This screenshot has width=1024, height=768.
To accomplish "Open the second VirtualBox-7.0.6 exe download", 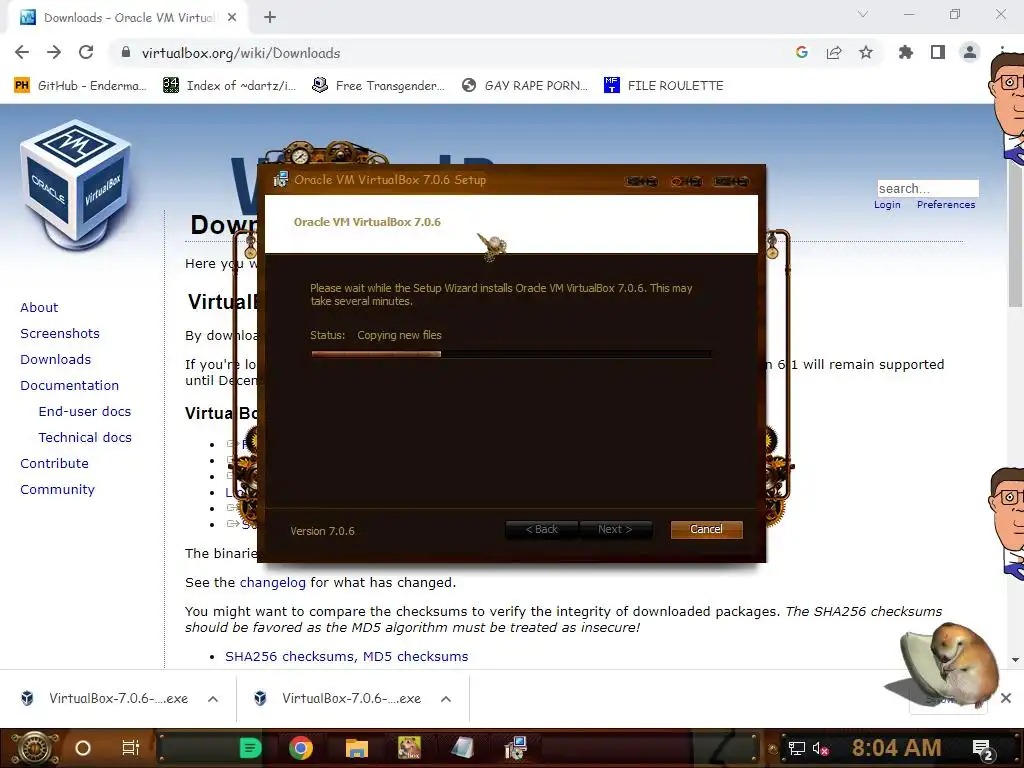I will (x=338, y=699).
